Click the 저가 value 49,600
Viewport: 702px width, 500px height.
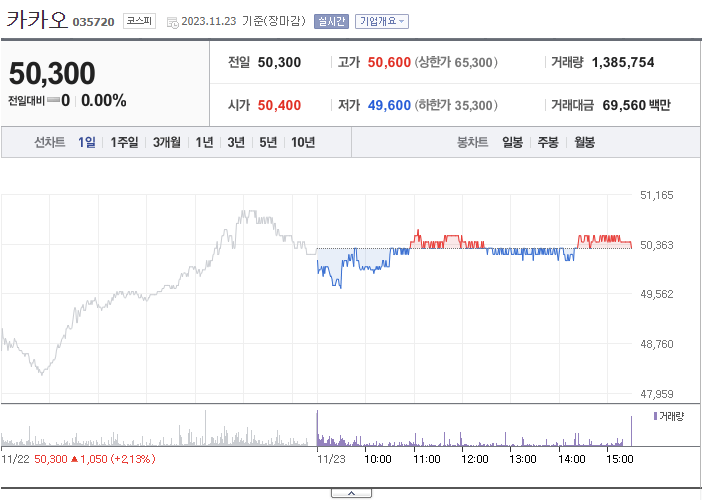(x=389, y=105)
